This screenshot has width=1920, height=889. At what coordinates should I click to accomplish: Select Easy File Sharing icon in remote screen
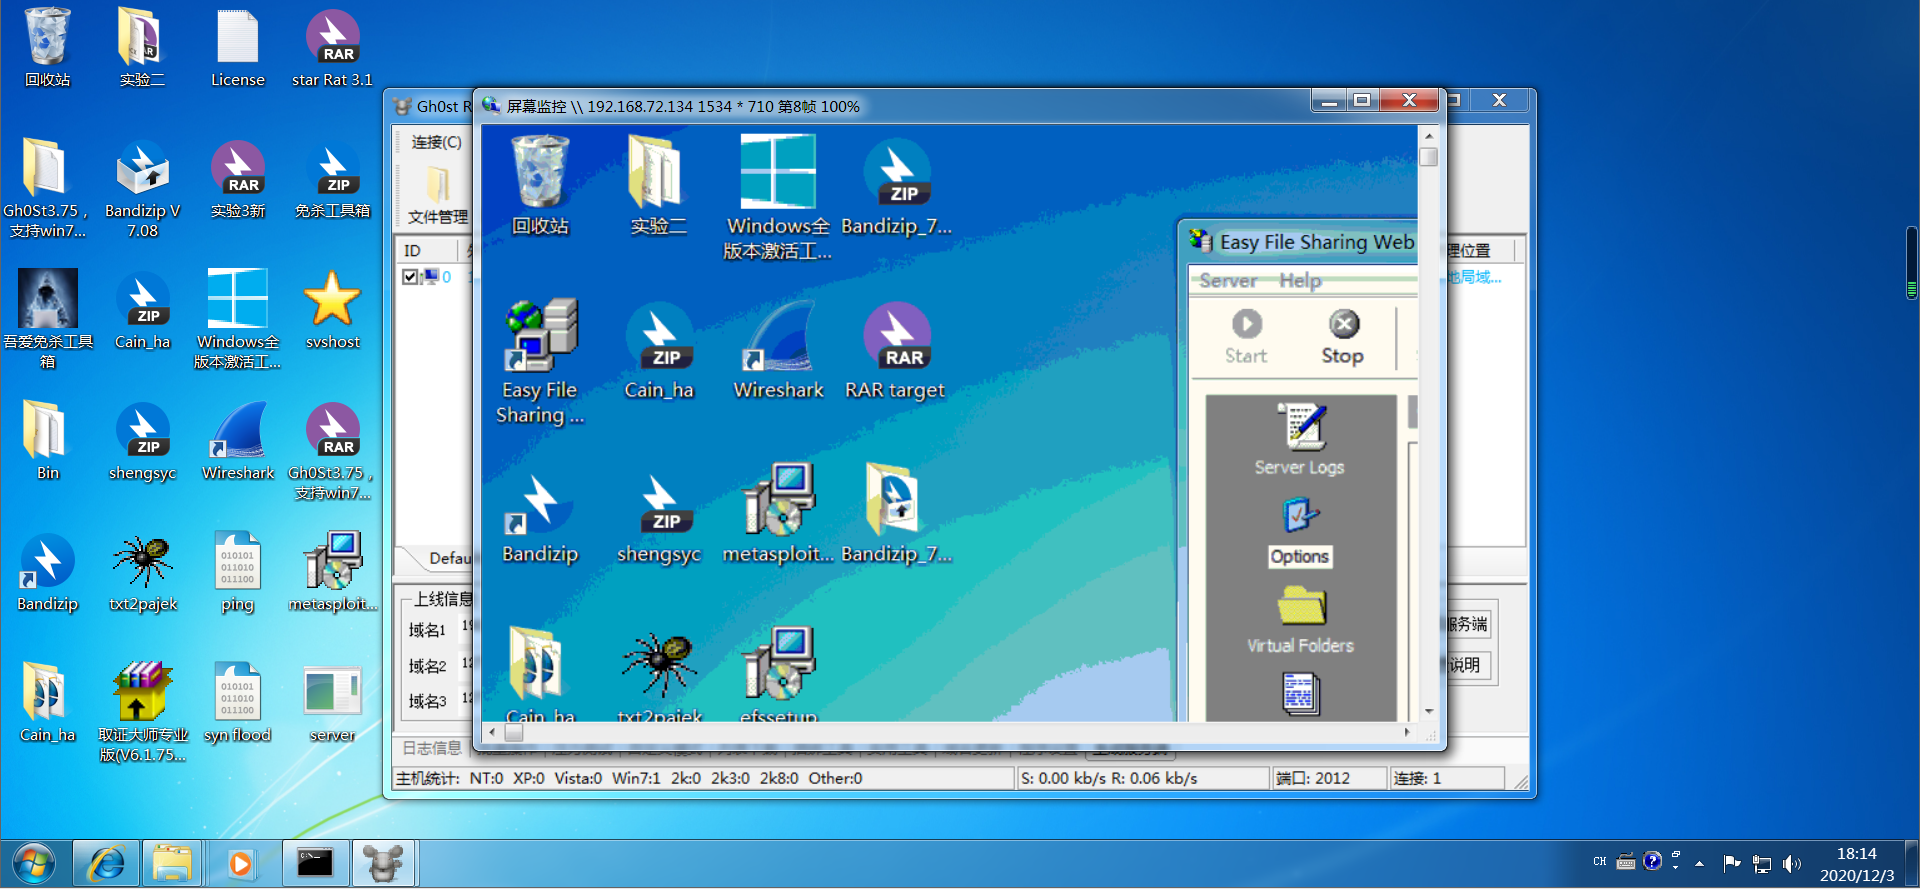[540, 362]
